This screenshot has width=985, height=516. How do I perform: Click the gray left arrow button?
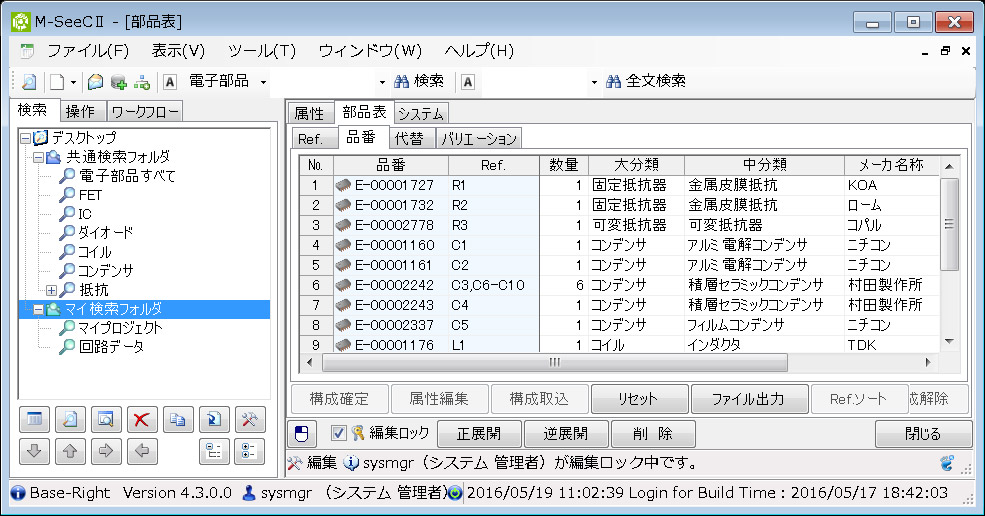click(x=142, y=451)
